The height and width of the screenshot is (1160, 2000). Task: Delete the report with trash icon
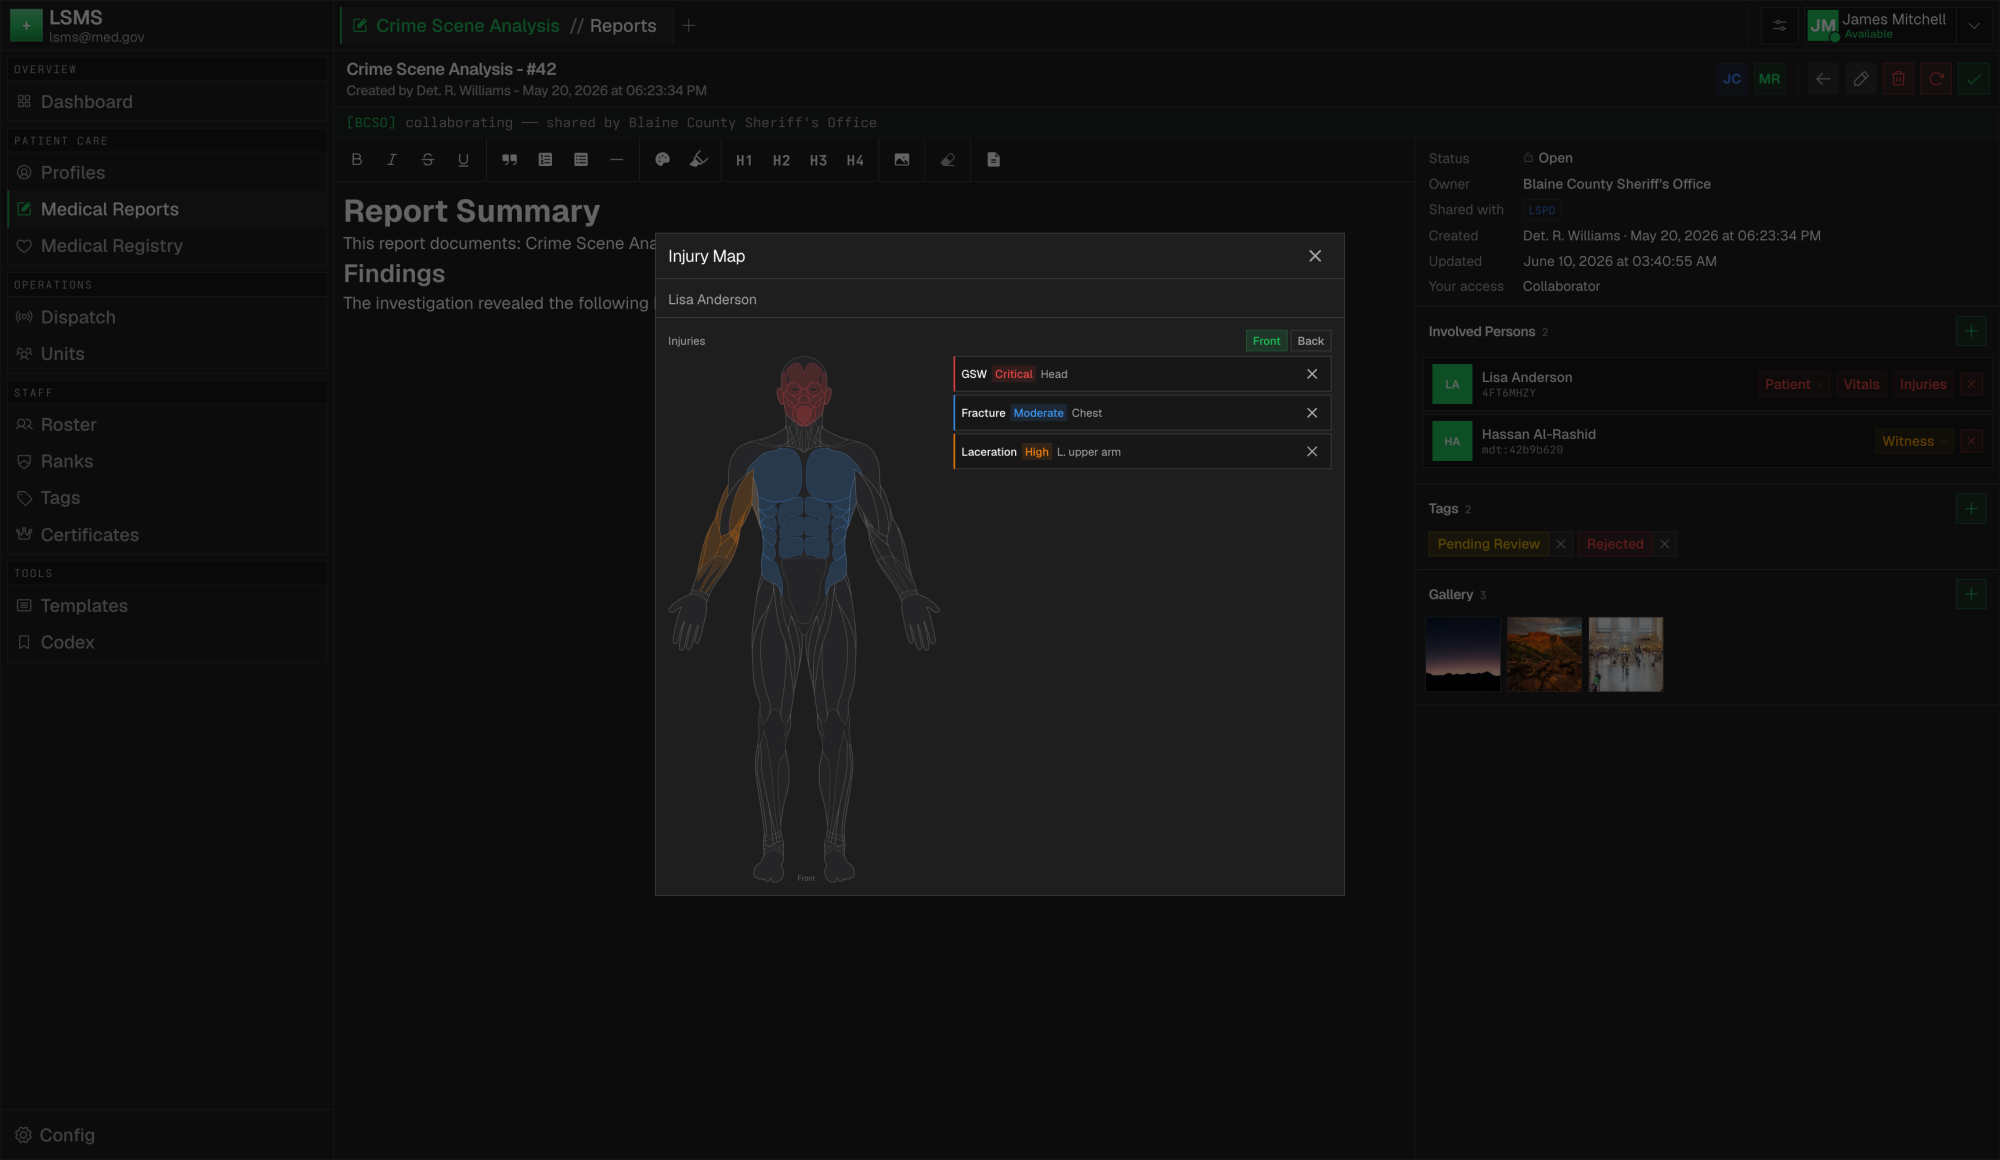(x=1898, y=79)
